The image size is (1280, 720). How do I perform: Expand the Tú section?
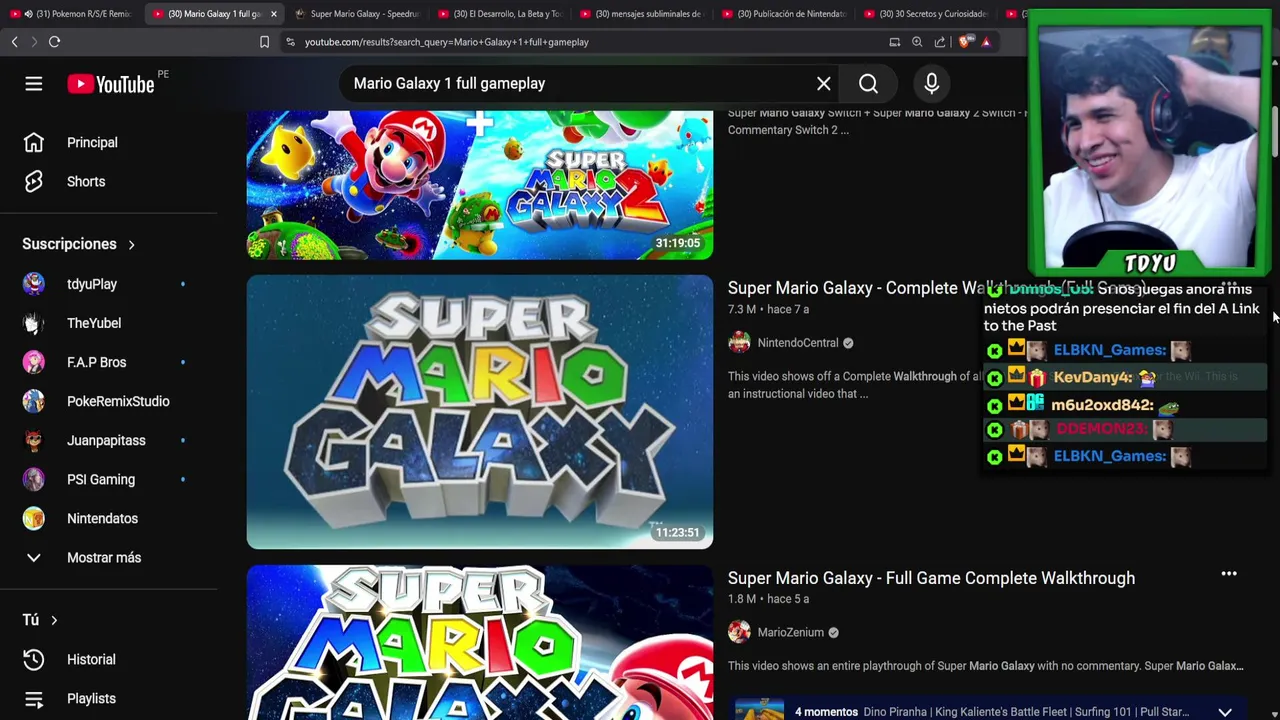point(40,620)
